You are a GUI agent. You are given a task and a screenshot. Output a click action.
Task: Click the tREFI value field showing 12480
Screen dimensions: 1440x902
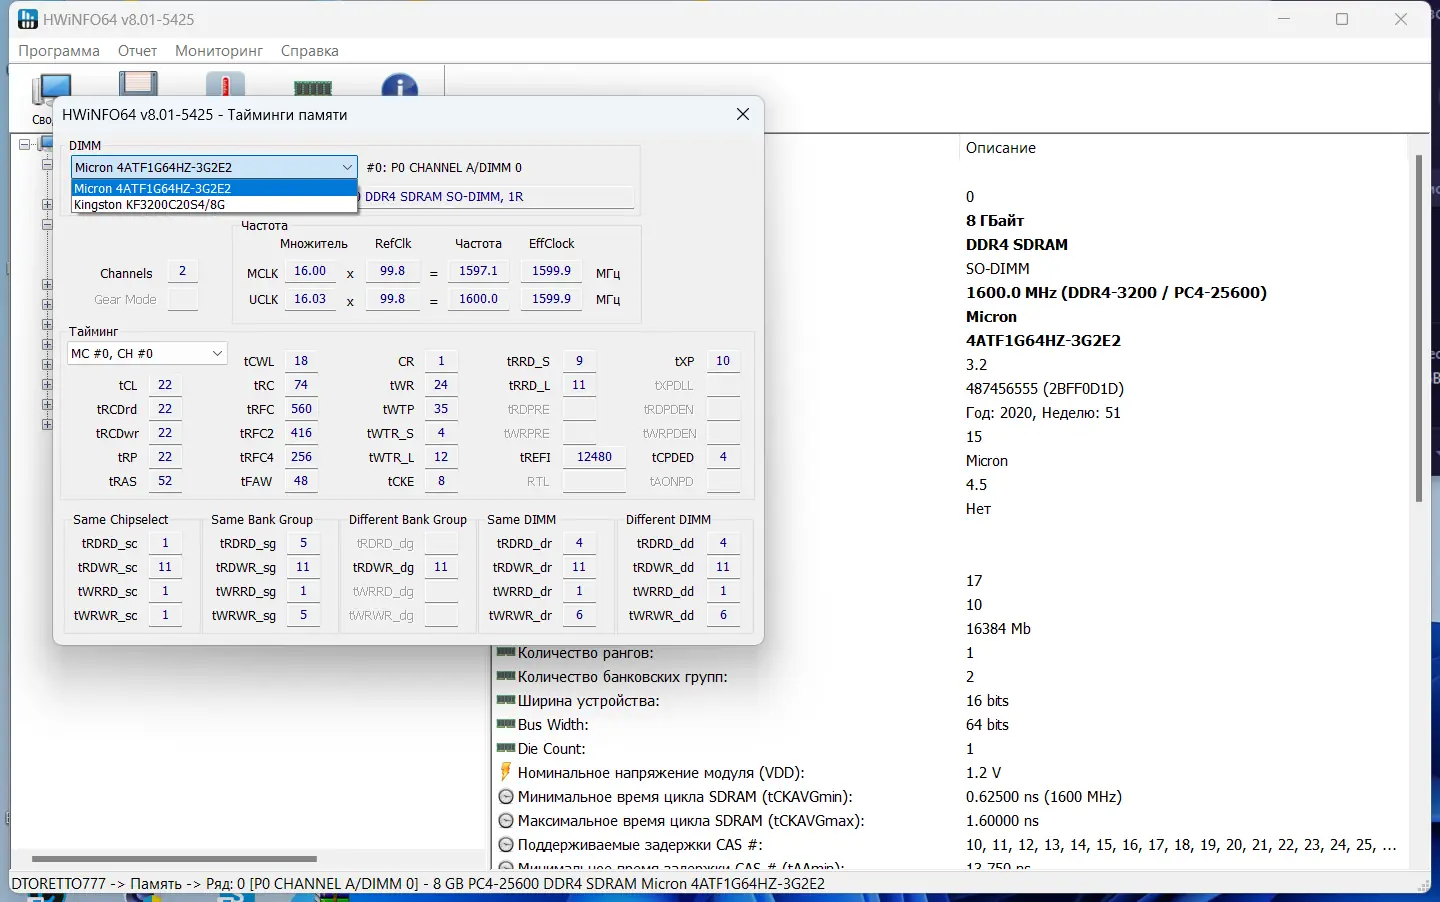(x=594, y=457)
